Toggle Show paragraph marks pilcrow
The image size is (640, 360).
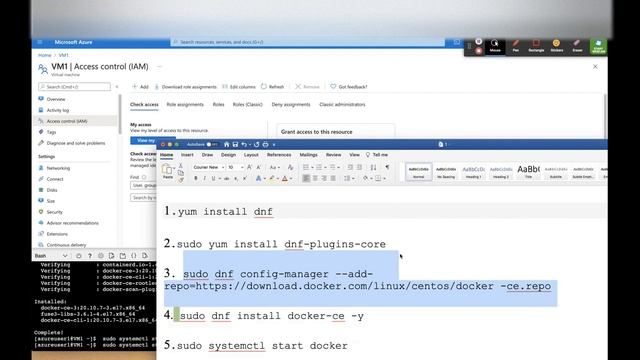click(387, 167)
